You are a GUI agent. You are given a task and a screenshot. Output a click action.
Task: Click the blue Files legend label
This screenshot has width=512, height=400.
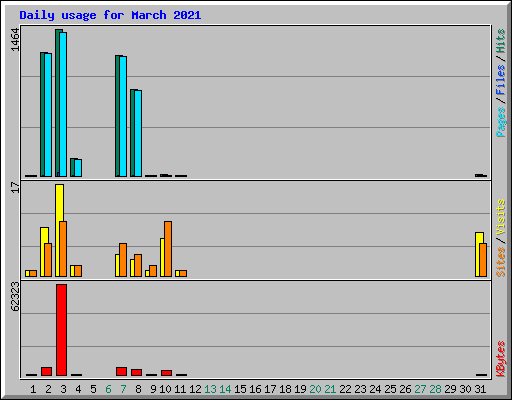pos(501,79)
